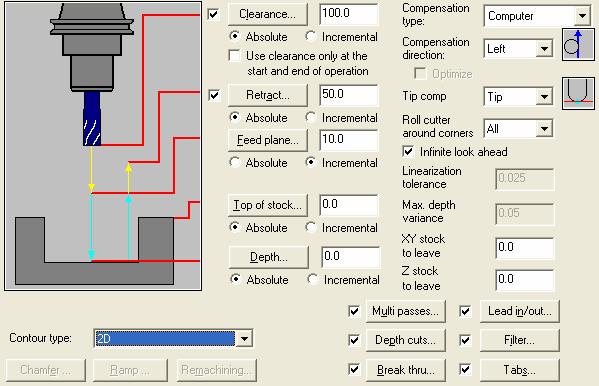Select Absolute for Feed plane
The width and height of the screenshot is (599, 386).
coord(235,162)
